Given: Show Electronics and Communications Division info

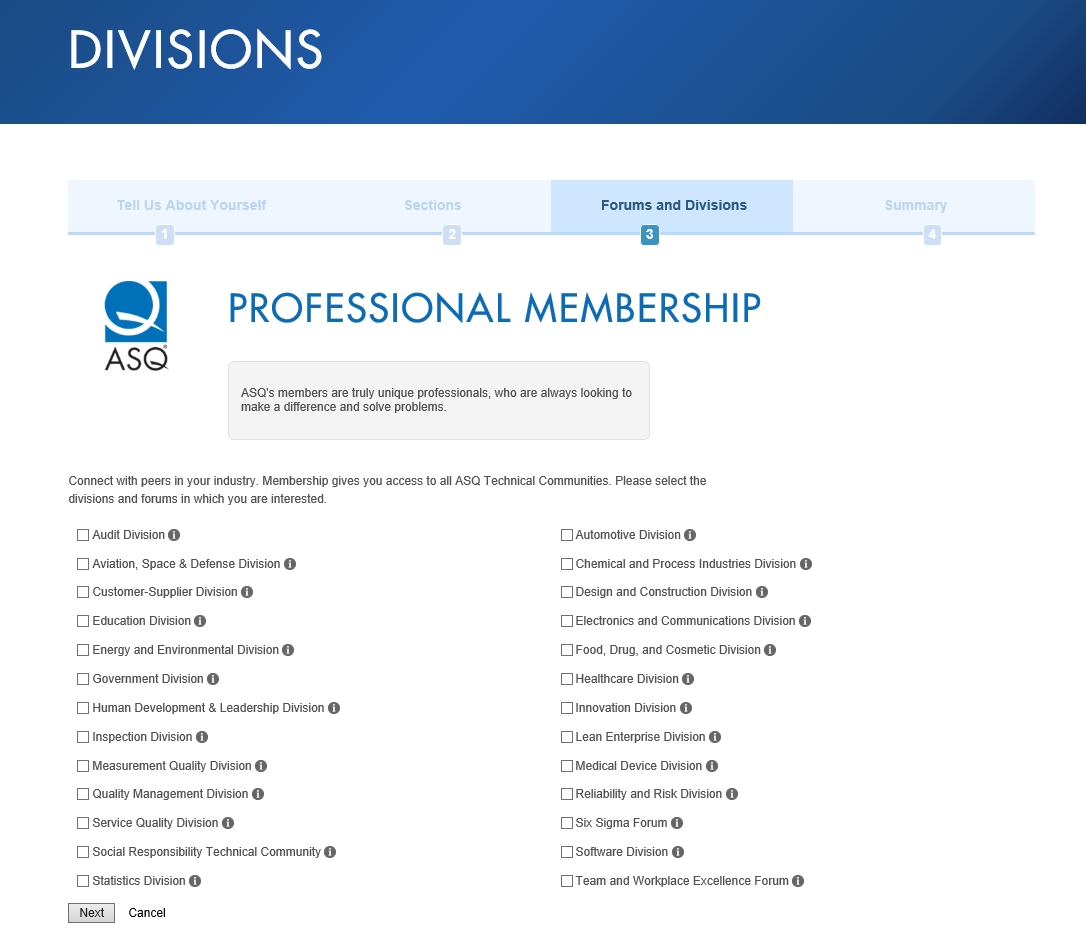Looking at the screenshot, I should (x=804, y=621).
